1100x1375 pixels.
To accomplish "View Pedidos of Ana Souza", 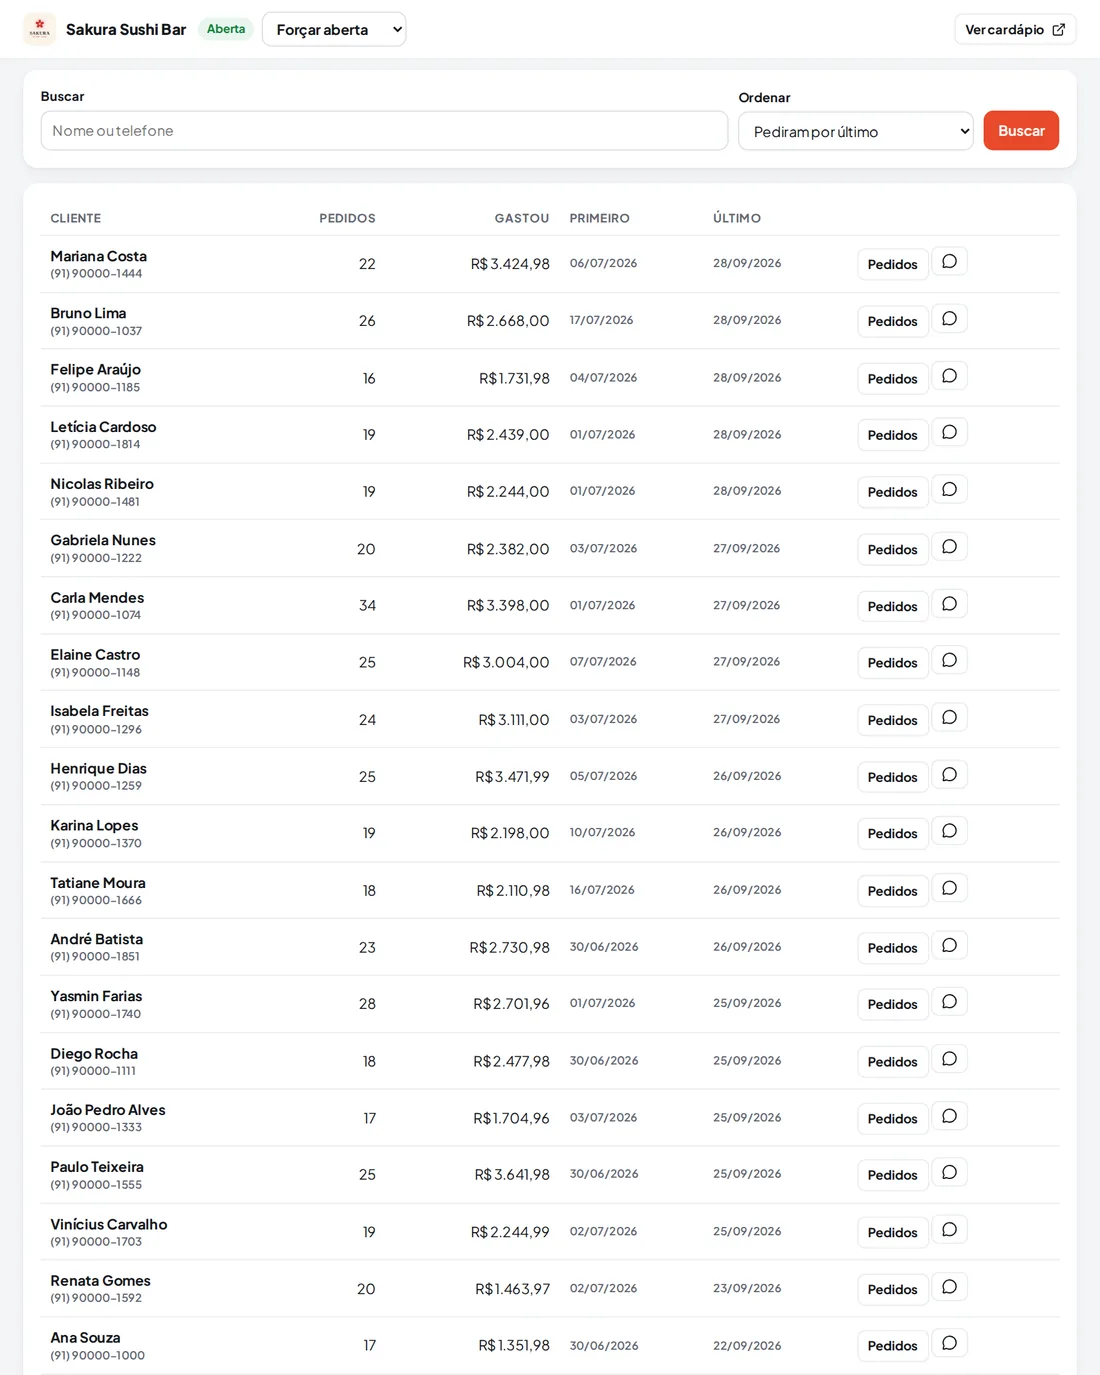I will (x=892, y=1346).
